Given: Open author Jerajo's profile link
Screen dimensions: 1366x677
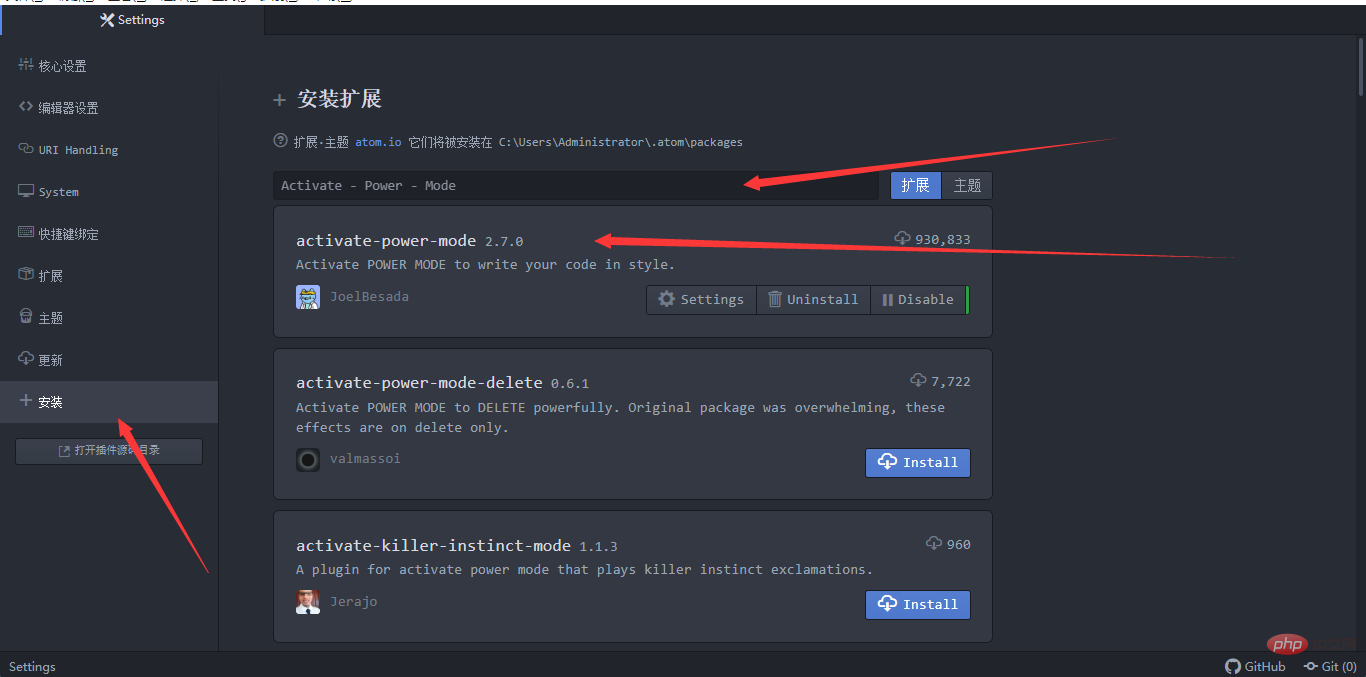Looking at the screenshot, I should pyautogui.click(x=354, y=602).
